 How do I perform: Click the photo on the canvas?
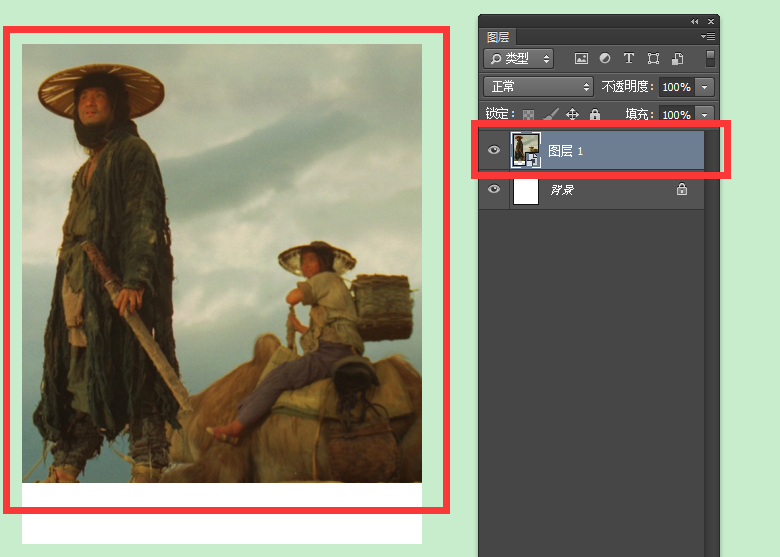pos(222,263)
